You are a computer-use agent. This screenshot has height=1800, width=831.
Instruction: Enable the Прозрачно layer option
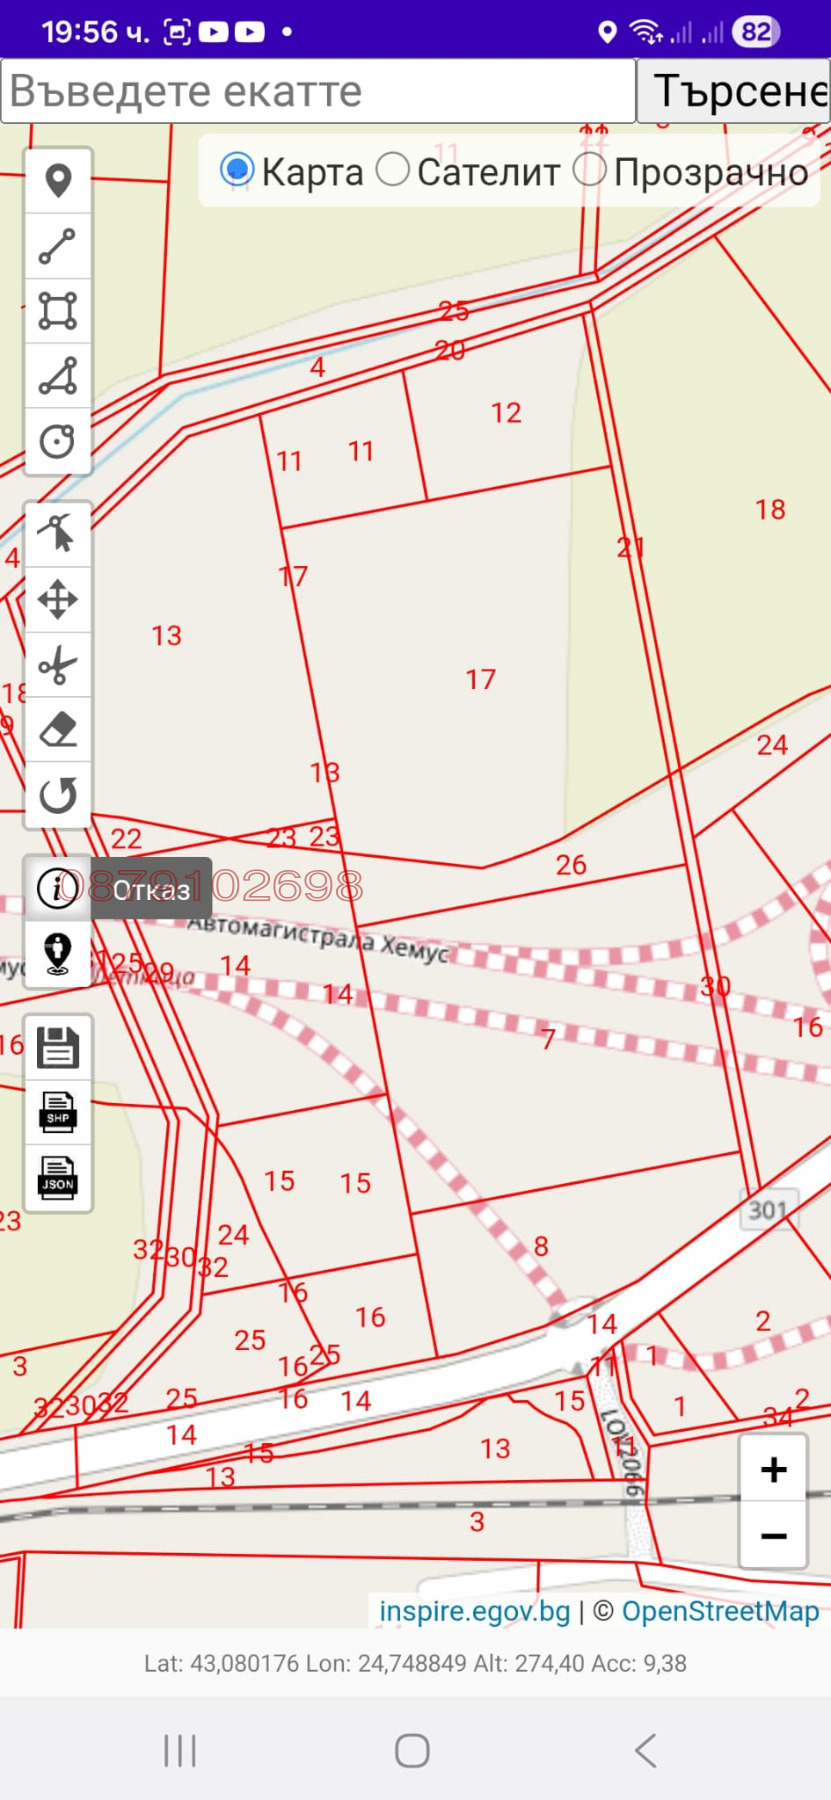[x=590, y=170]
